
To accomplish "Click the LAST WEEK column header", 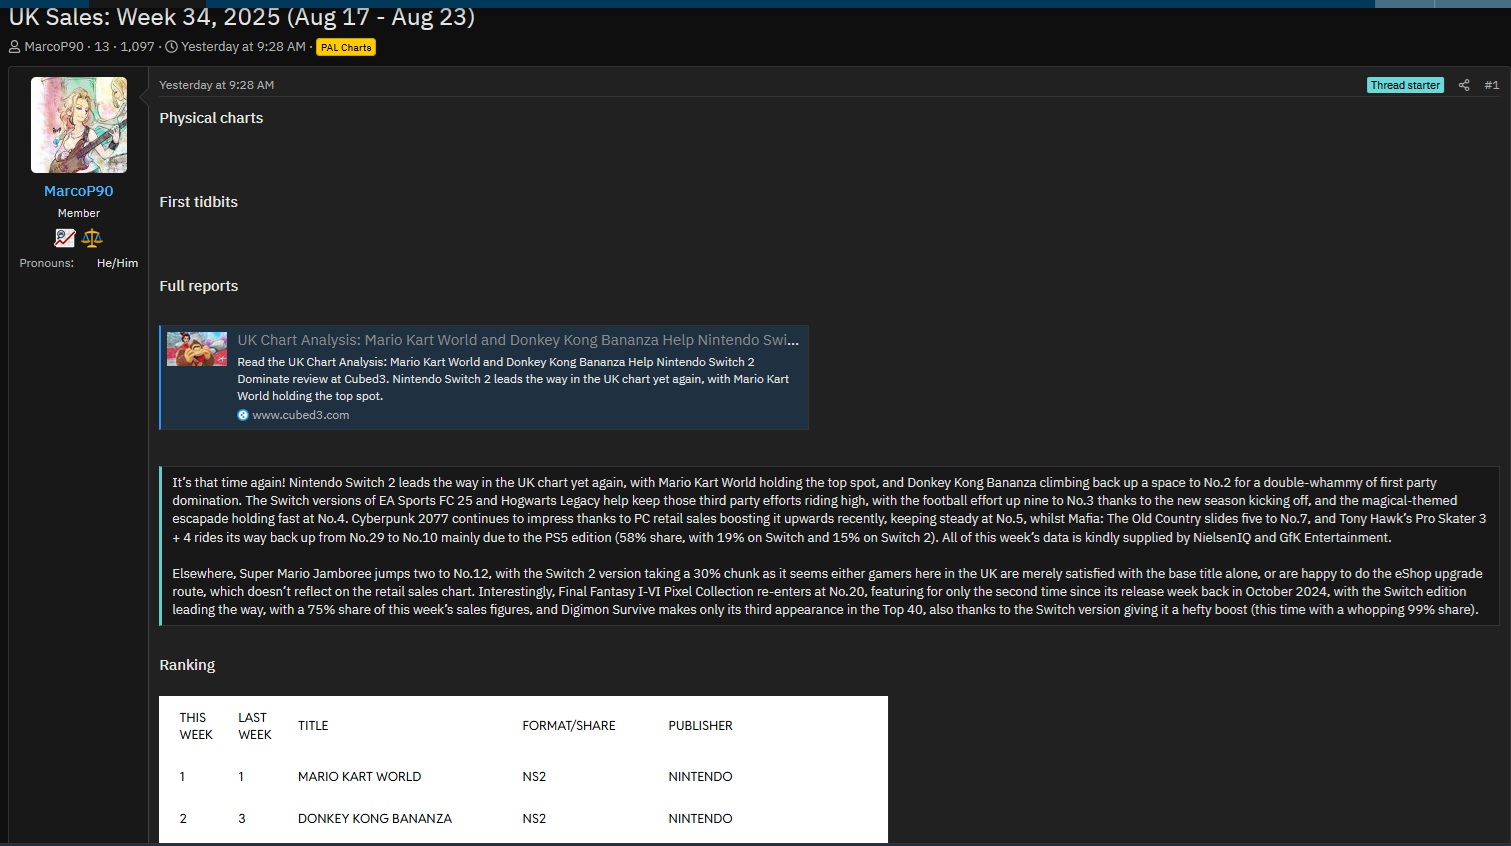I will pos(255,726).
